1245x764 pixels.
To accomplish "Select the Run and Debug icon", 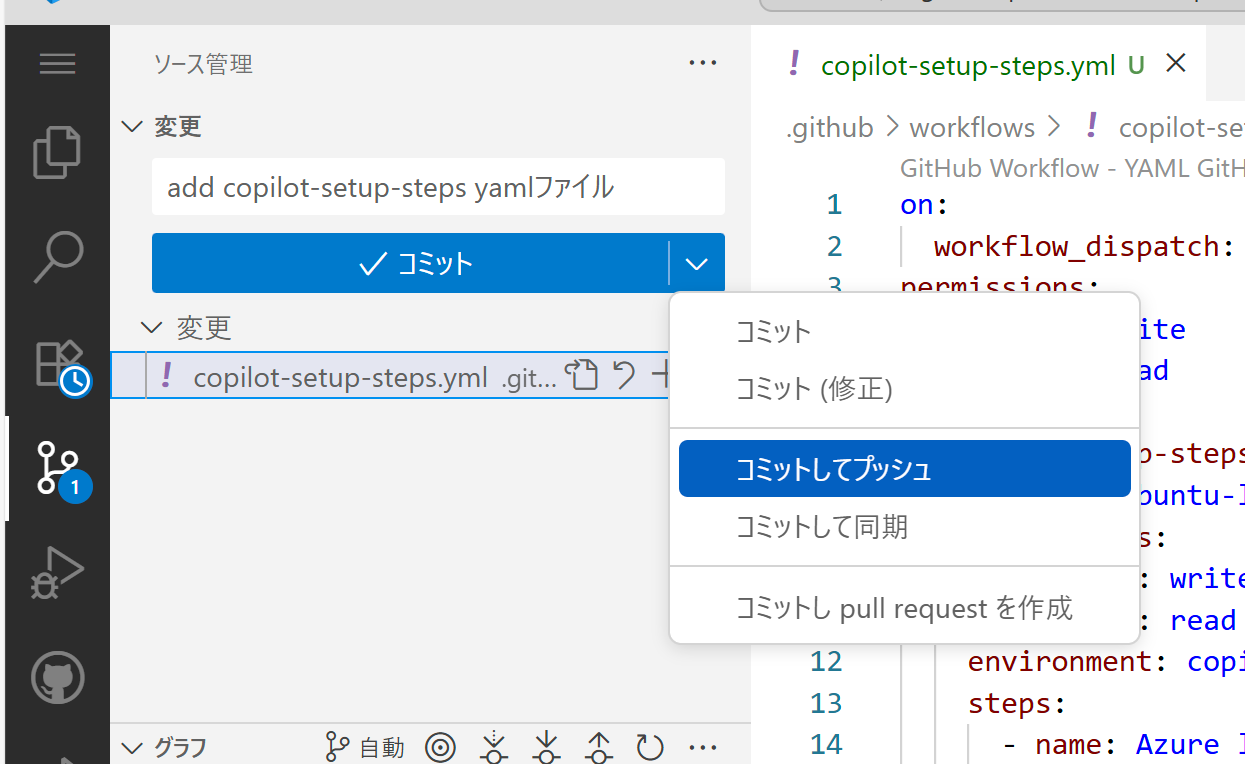I will 57,572.
